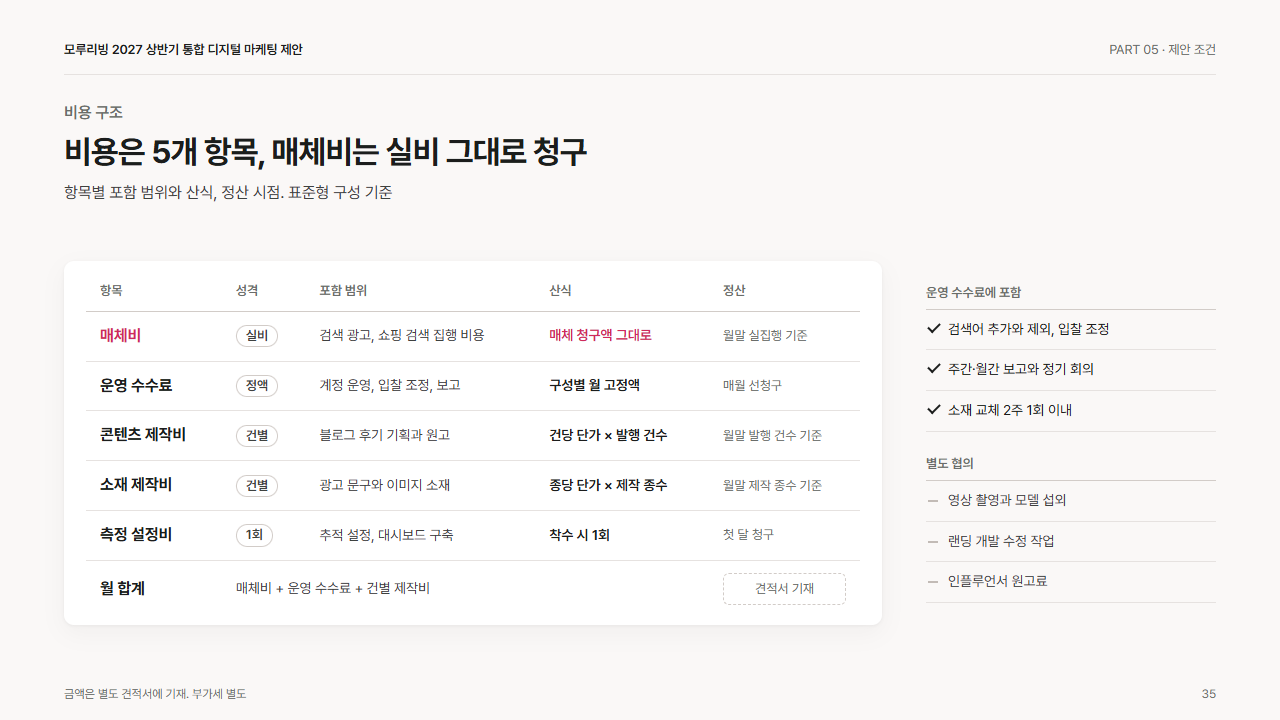Click the 견적서 기재 dashed box
1280x720 pixels.
[784, 589]
